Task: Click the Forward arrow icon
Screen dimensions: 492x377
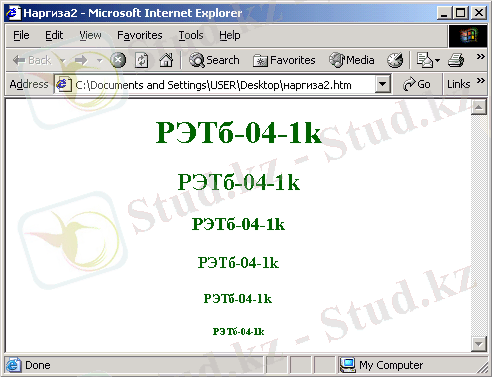Action: 81,60
